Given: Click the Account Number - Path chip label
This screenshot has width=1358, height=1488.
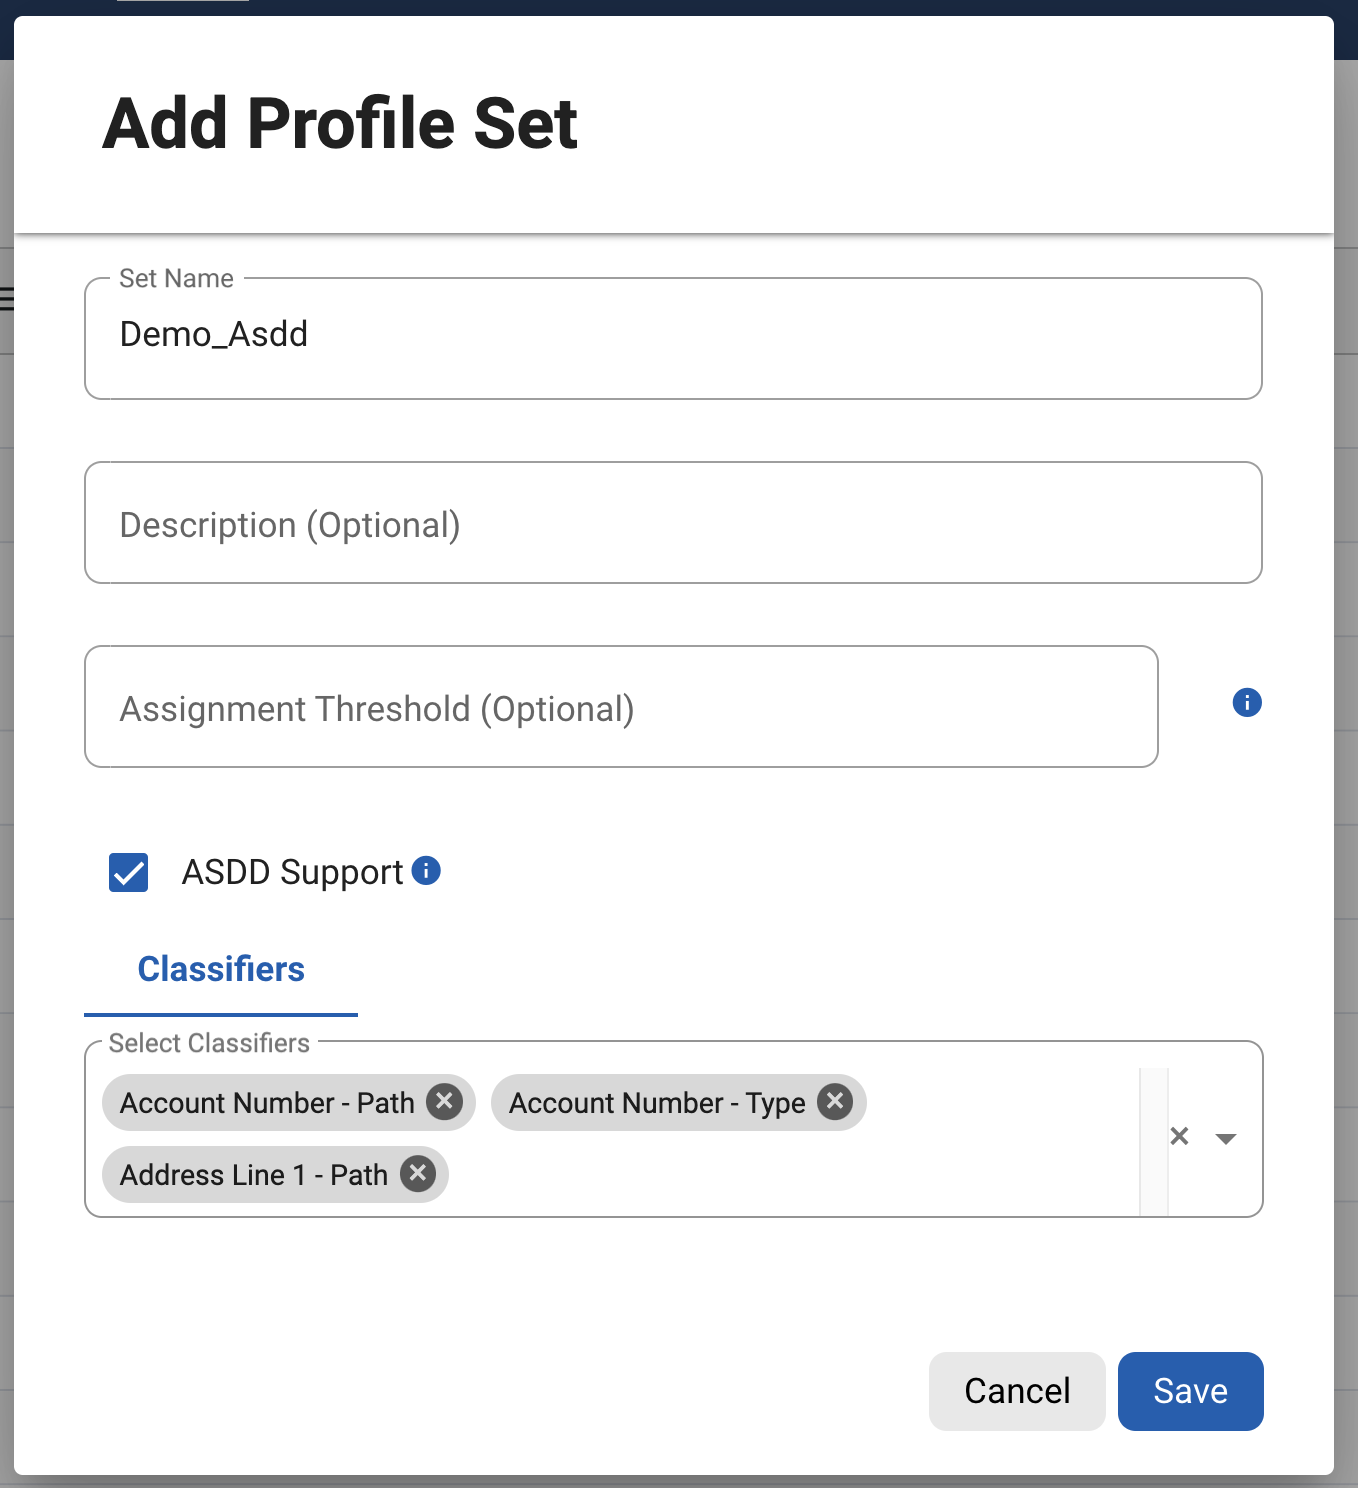Looking at the screenshot, I should point(267,1103).
